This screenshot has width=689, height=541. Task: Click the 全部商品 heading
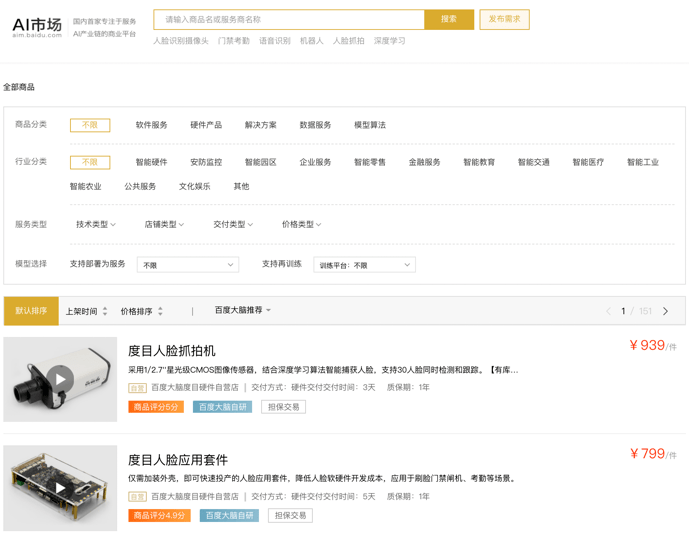[19, 87]
